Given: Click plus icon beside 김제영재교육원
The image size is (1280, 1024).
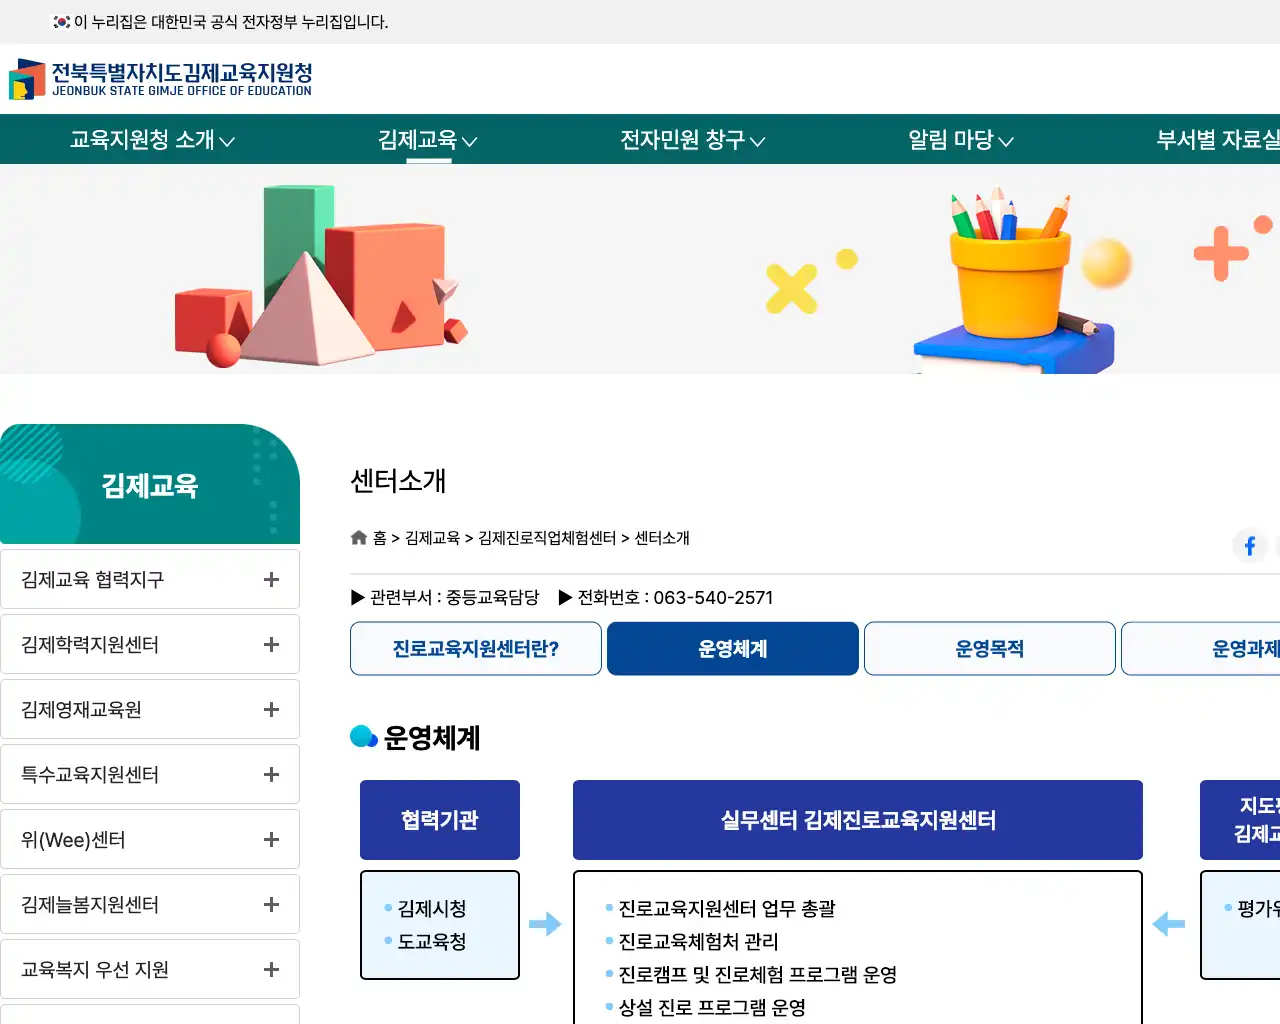Looking at the screenshot, I should click(271, 710).
